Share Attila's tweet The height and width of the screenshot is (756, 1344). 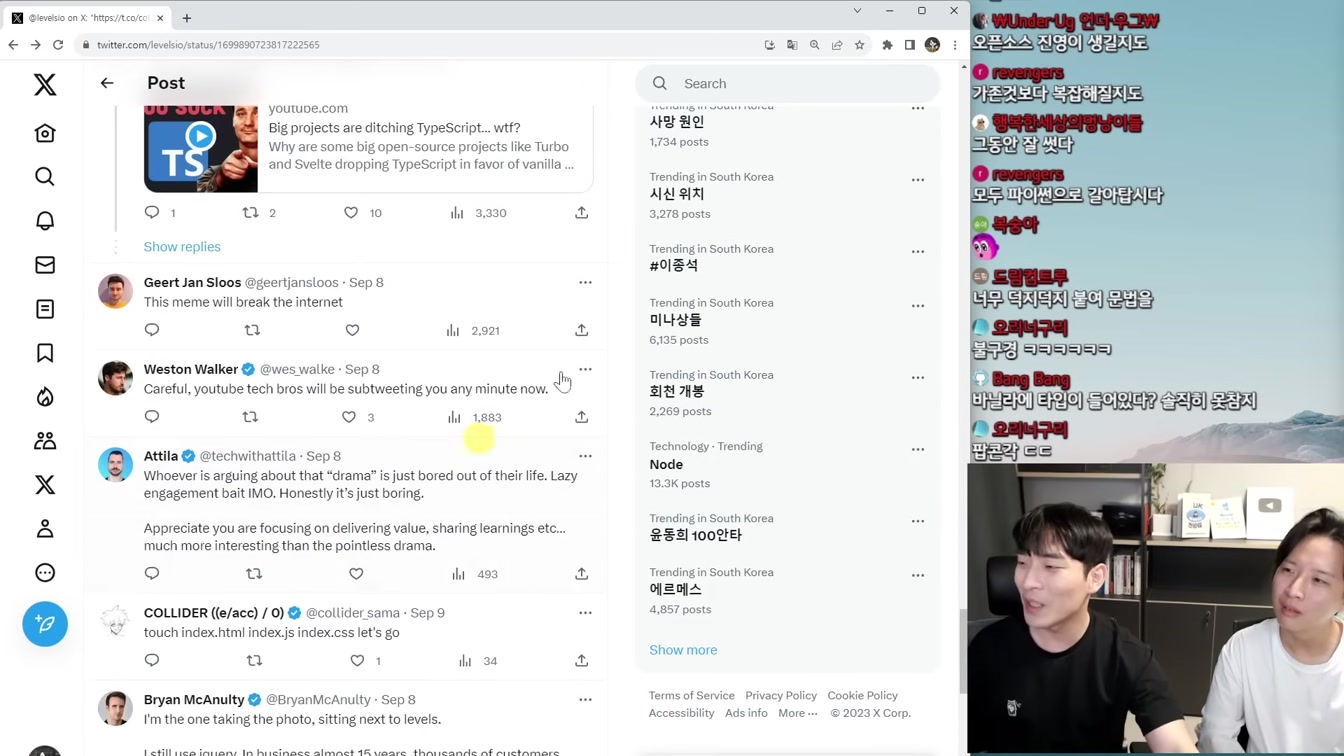tap(581, 574)
